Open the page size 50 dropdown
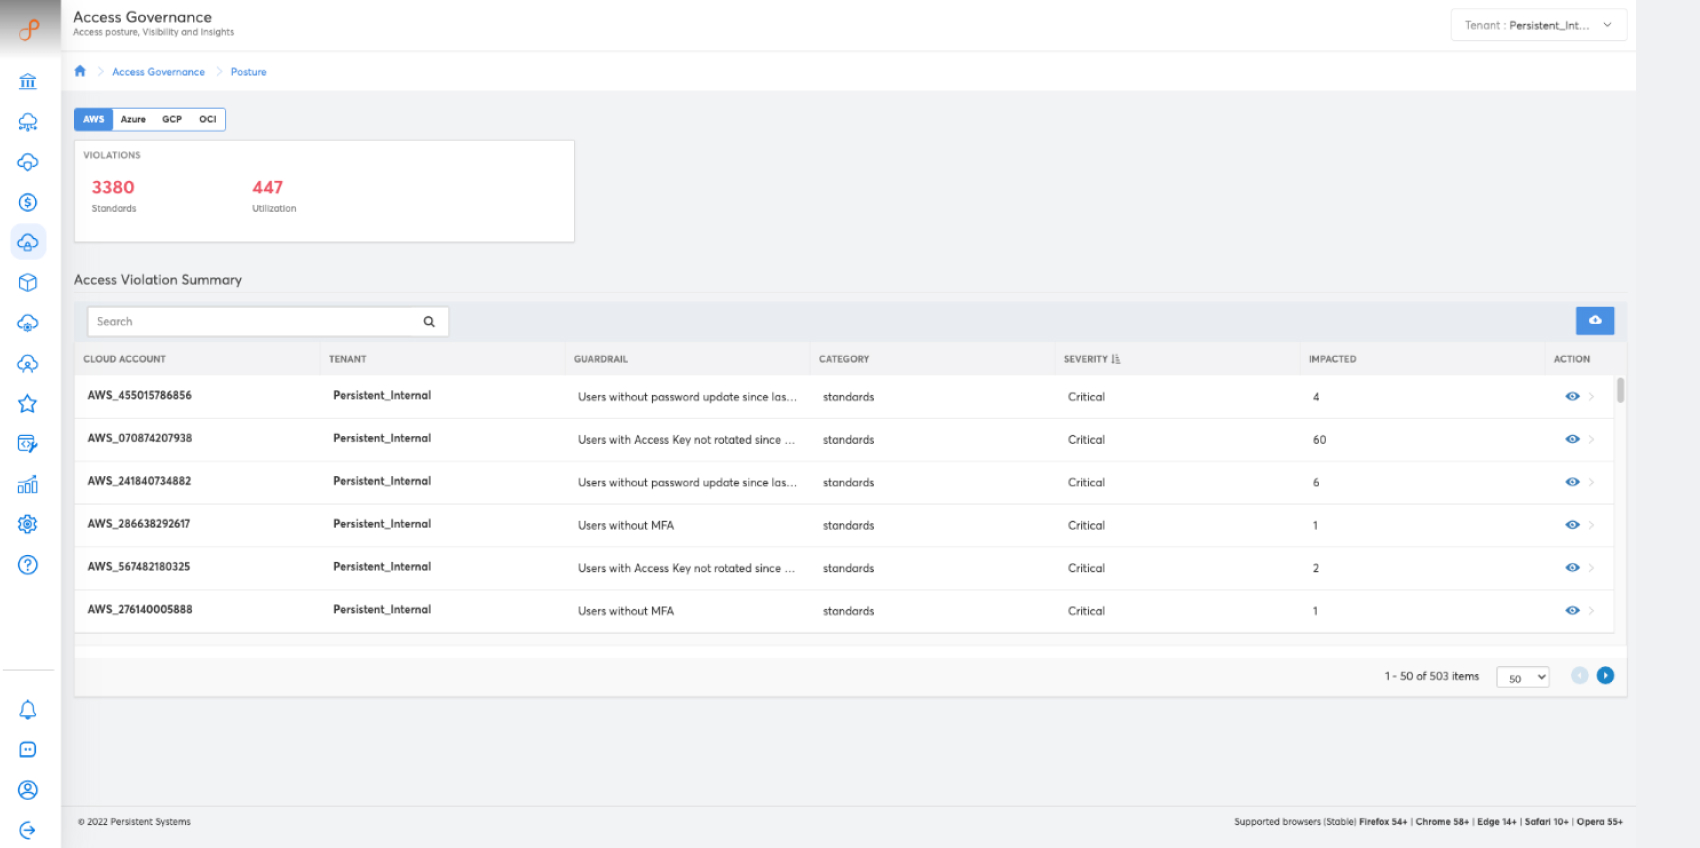The image size is (1700, 848). tap(1522, 677)
